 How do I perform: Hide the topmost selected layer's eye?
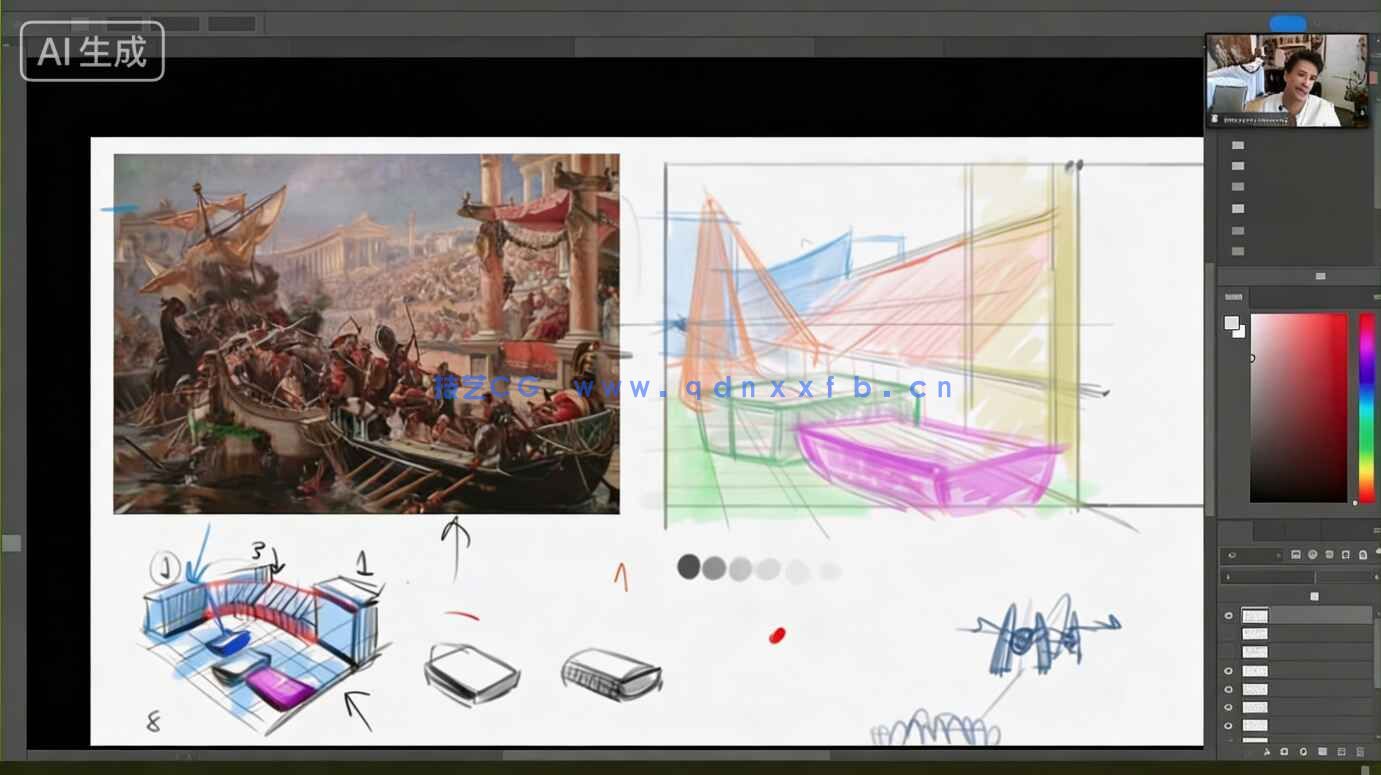point(1229,616)
